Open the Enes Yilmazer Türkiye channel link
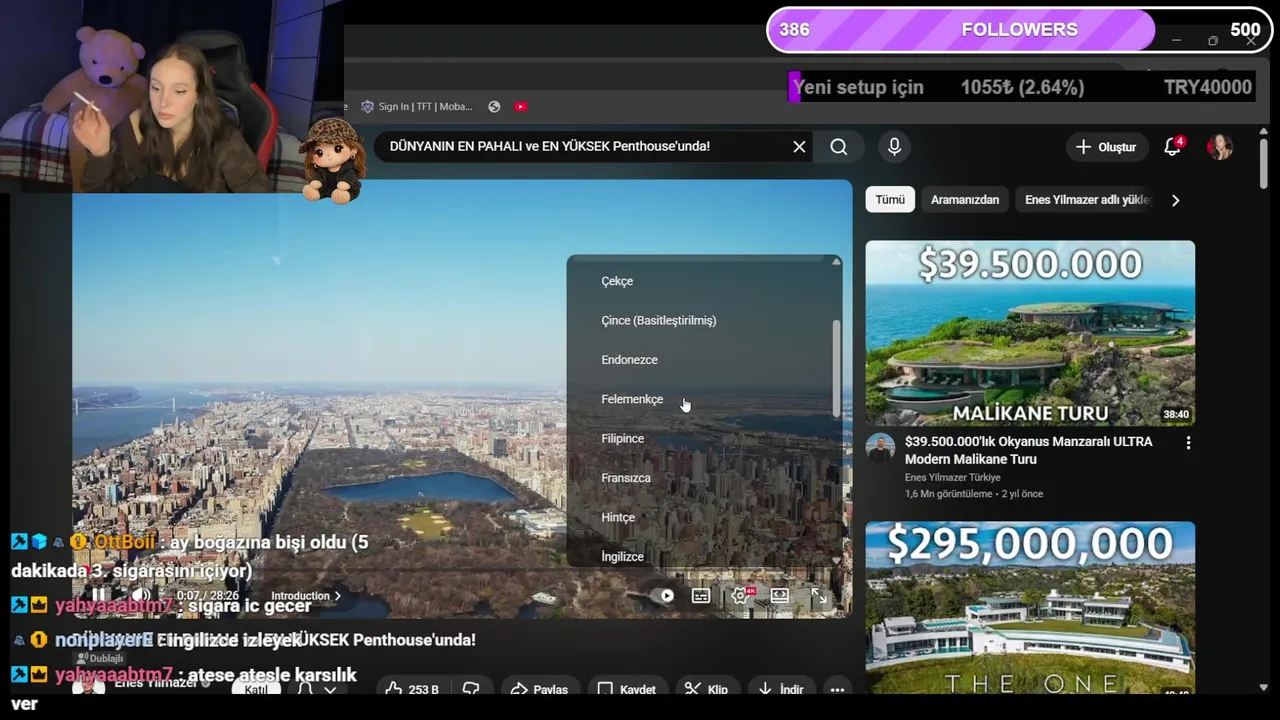The height and width of the screenshot is (720, 1280). tap(953, 478)
